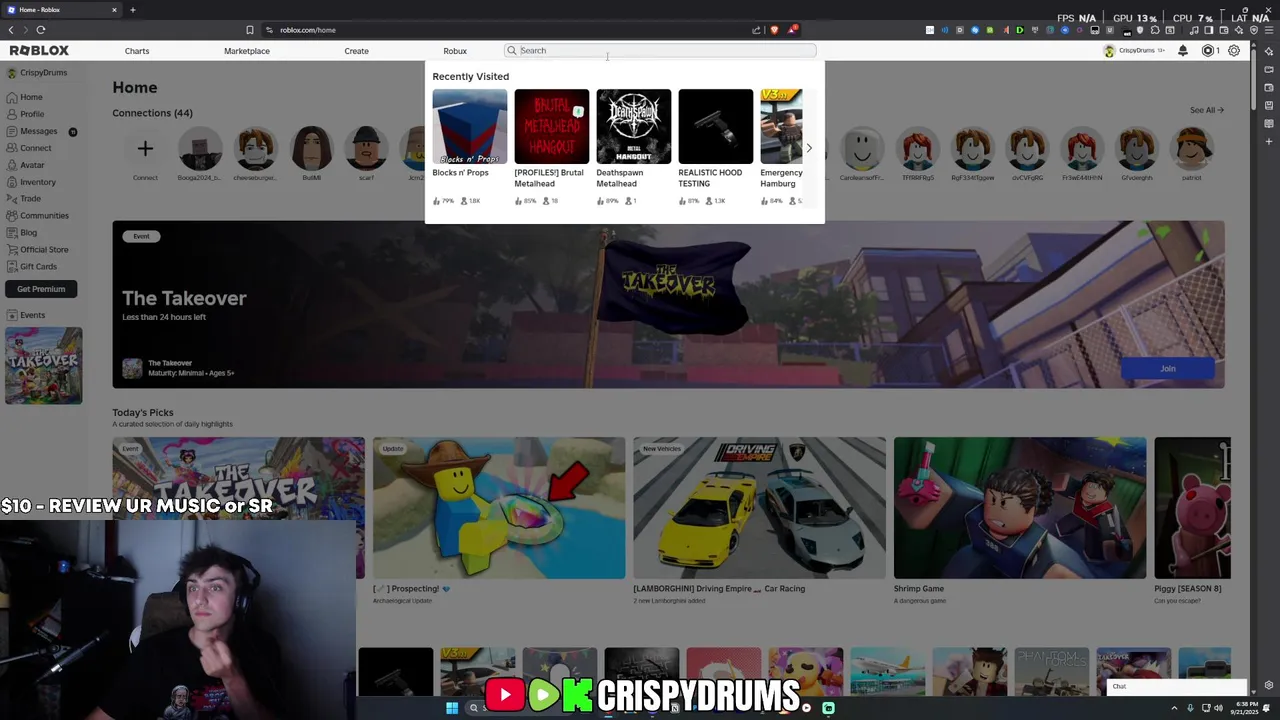Open the browser extensions puzzle icon
Image resolution: width=1280 pixels, height=720 pixels.
(1155, 30)
